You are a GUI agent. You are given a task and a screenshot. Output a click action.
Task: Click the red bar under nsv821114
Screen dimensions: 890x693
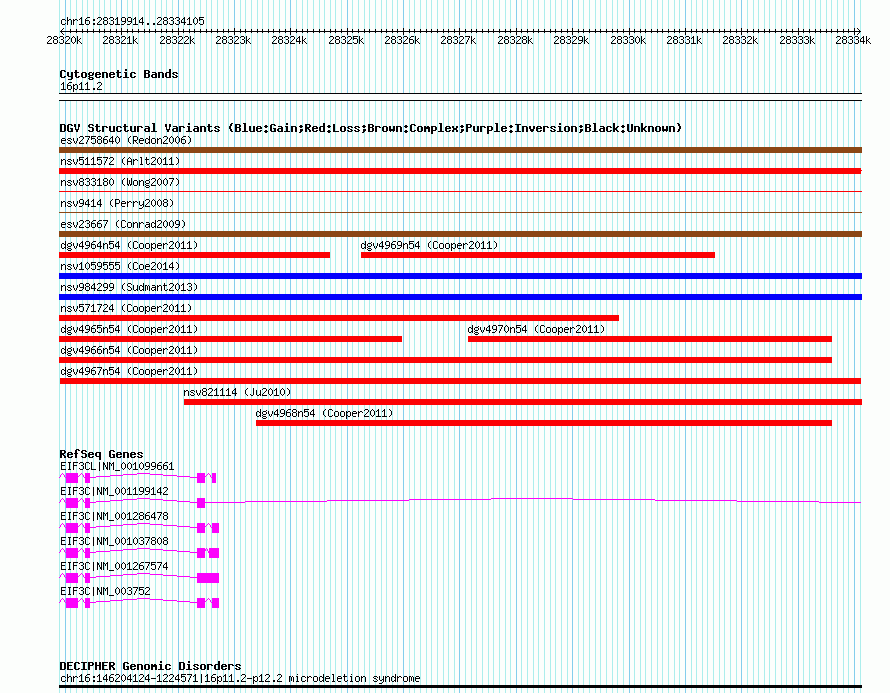[523, 402]
